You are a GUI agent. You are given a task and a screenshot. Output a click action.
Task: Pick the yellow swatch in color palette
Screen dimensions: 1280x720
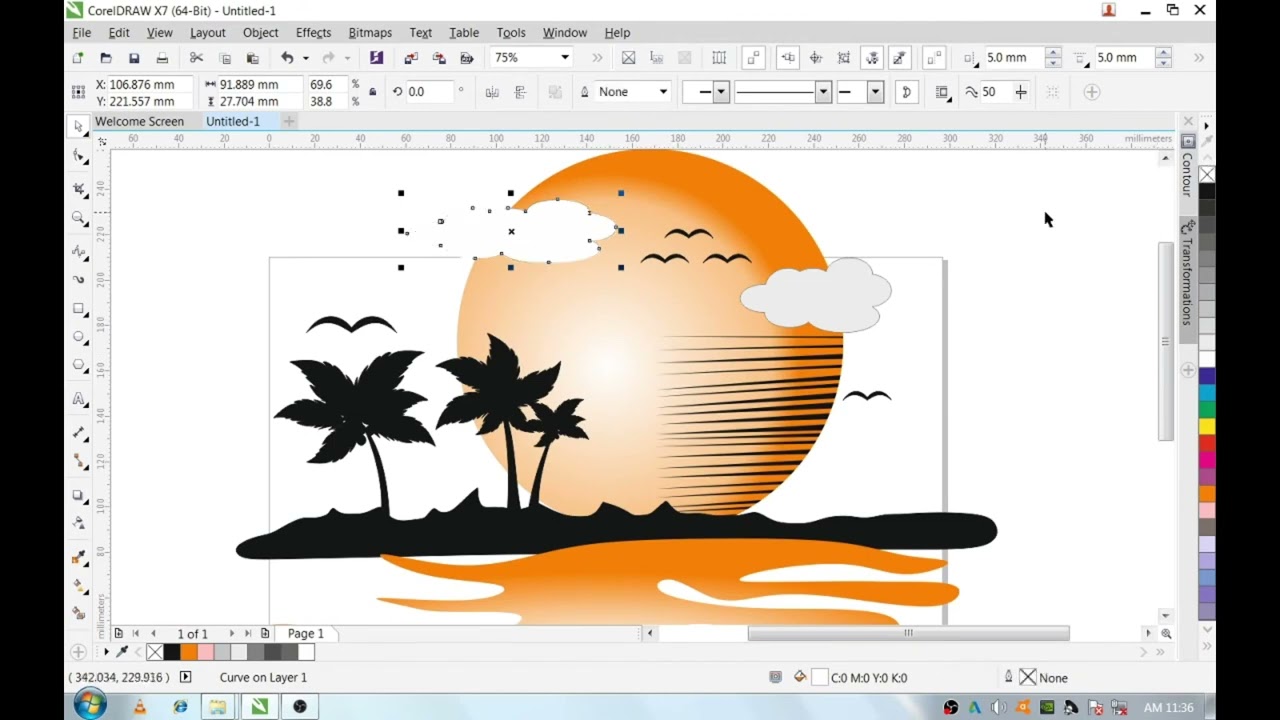[x=1207, y=426]
